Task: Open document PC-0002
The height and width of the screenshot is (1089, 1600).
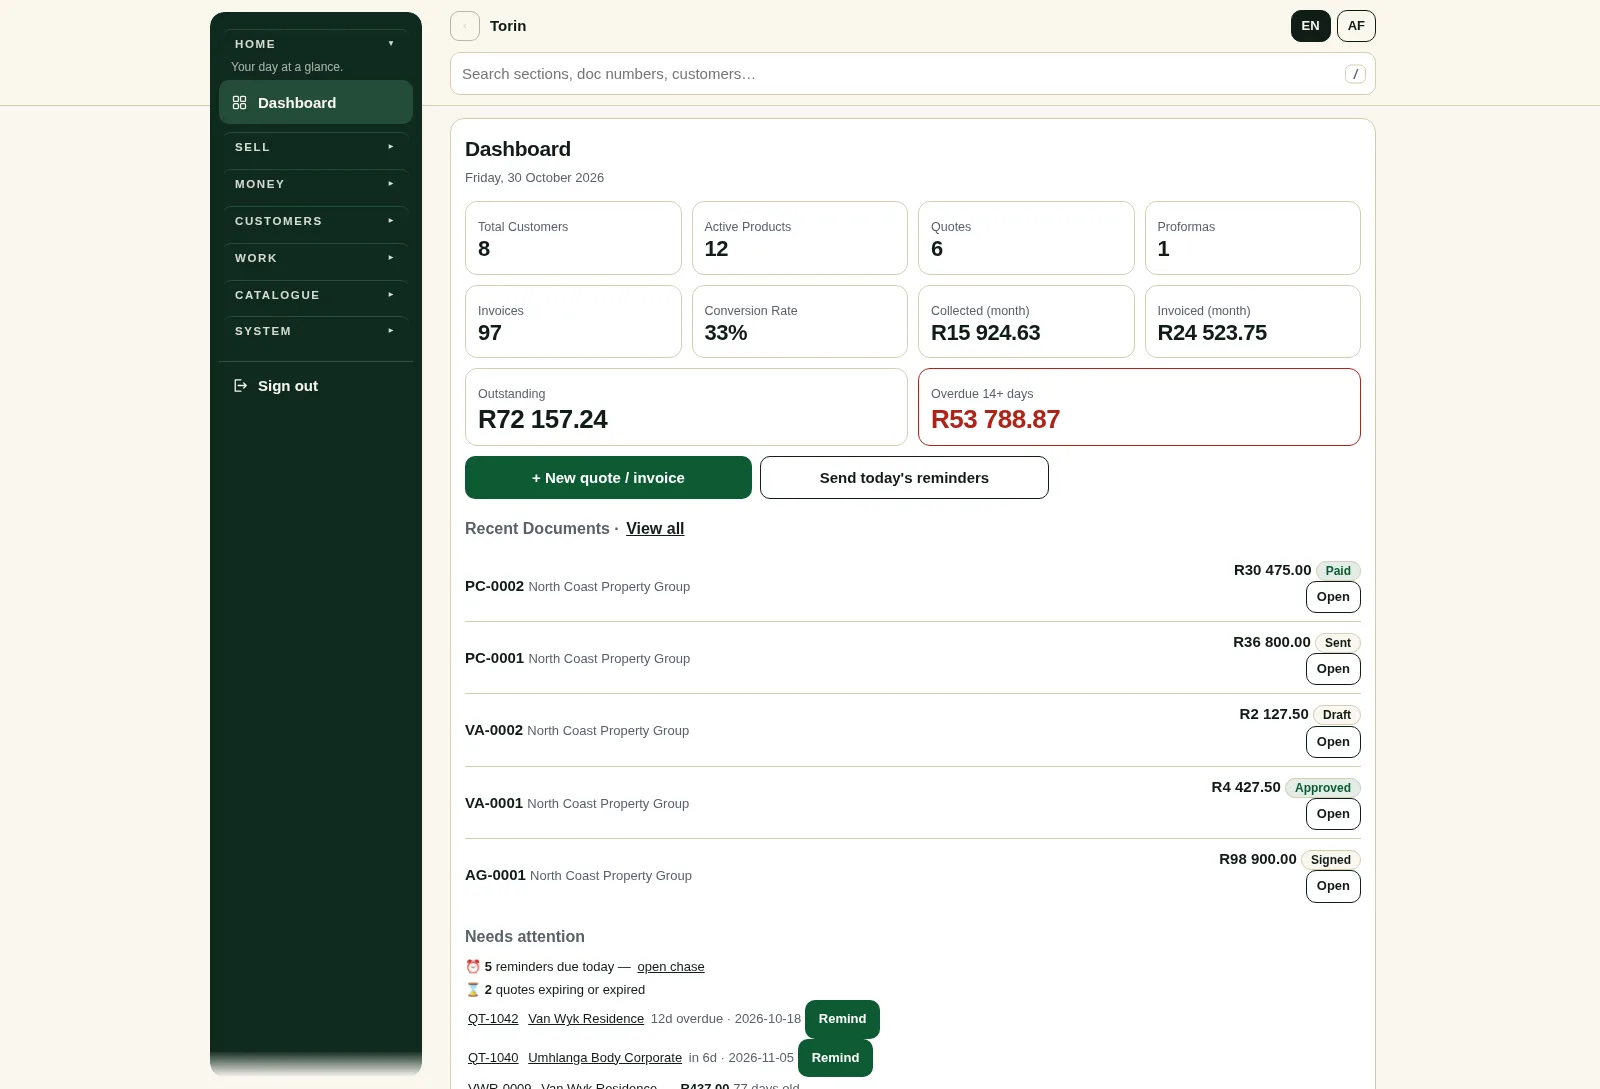Action: (x=1333, y=597)
